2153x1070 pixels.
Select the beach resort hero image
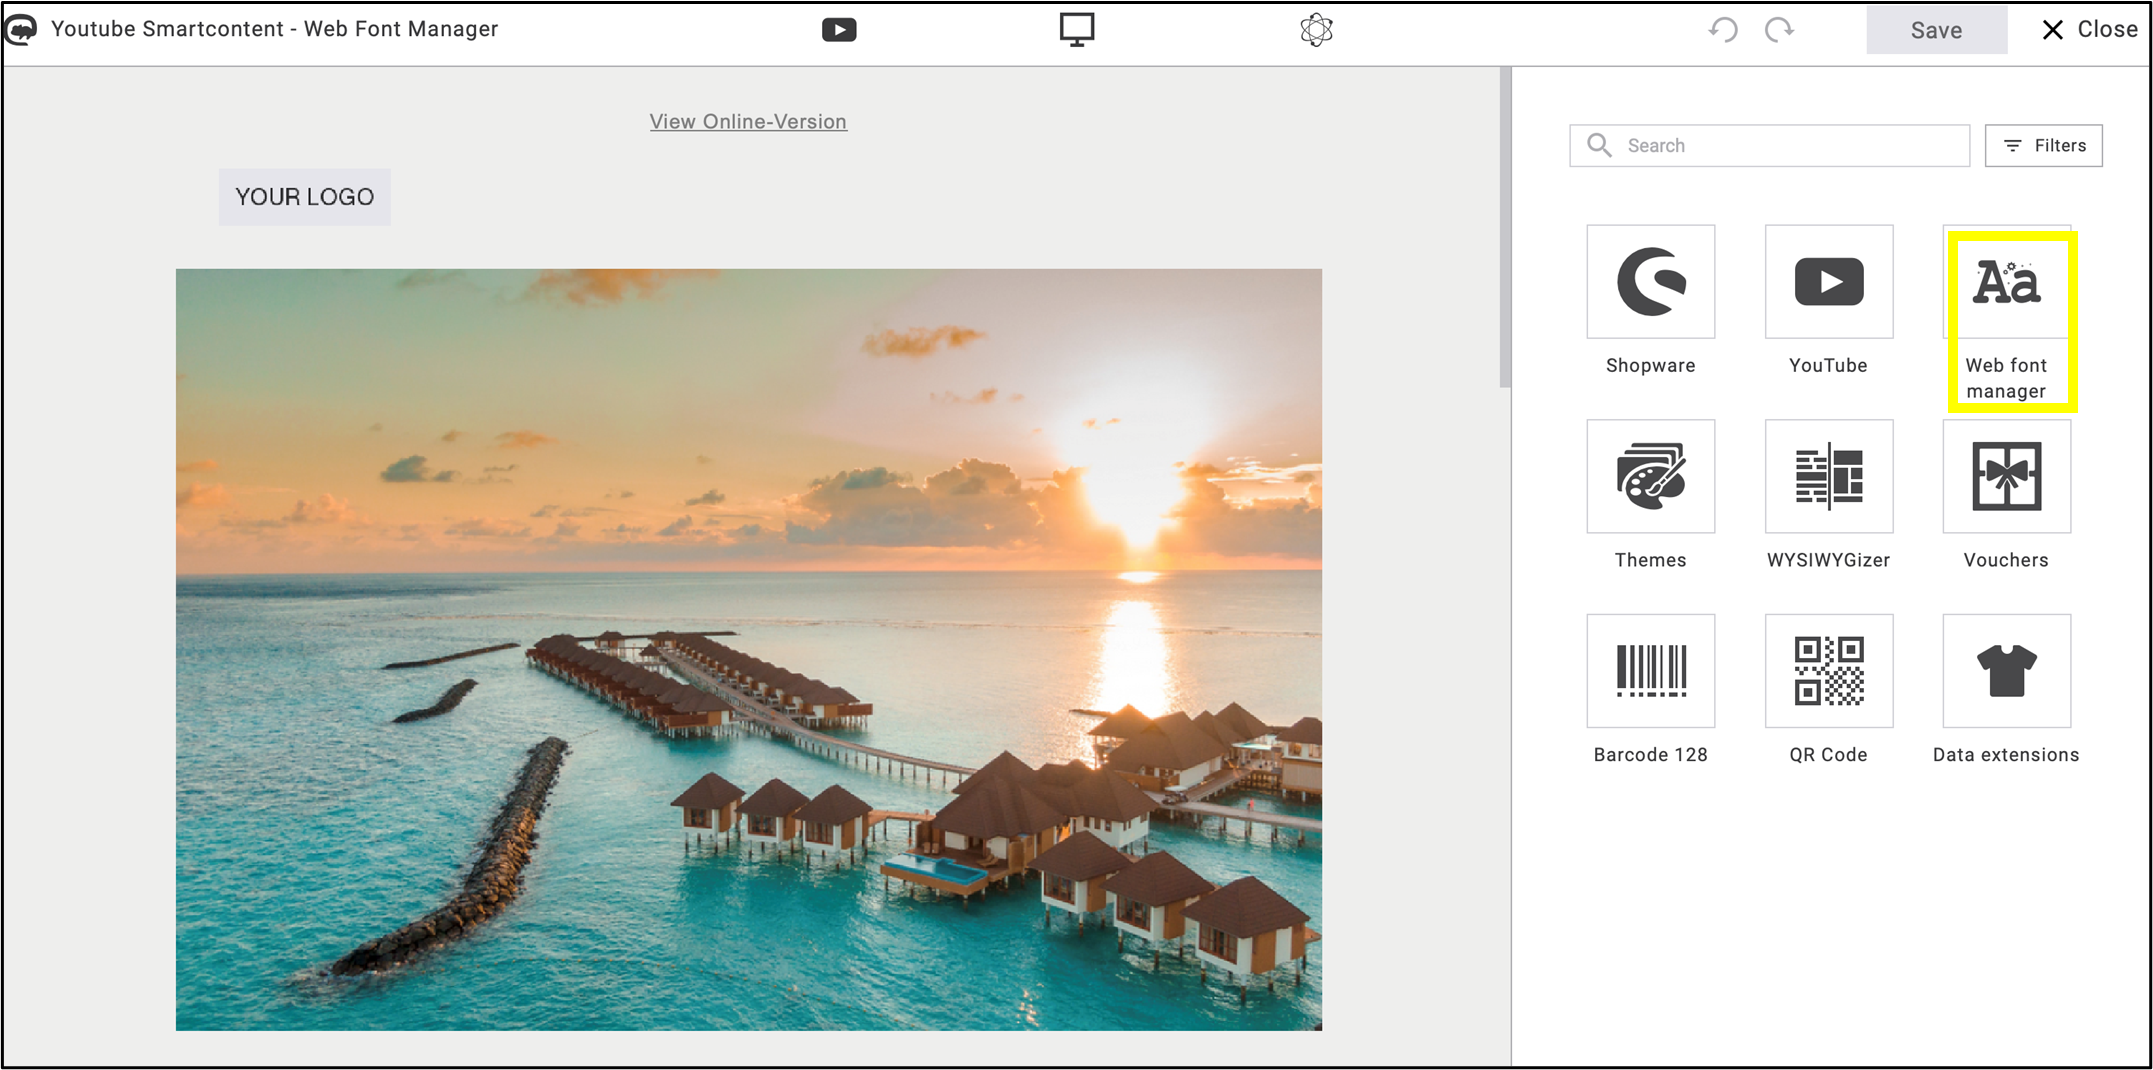(749, 650)
